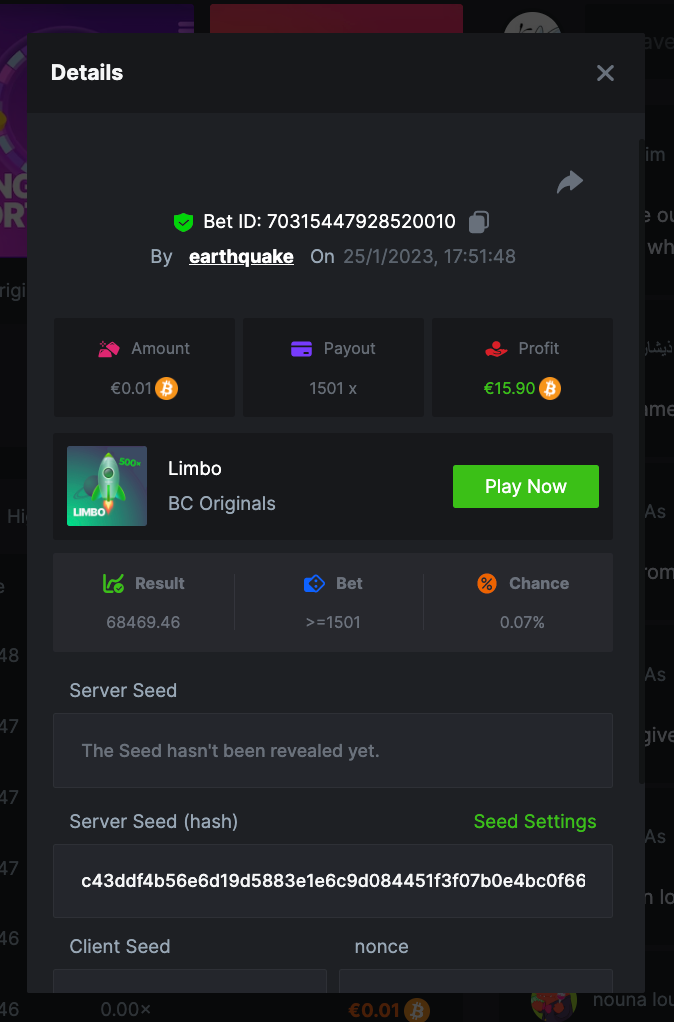Image resolution: width=674 pixels, height=1022 pixels.
Task: Click the Bitcoin icon beside €0.01 amount
Action: 167,388
